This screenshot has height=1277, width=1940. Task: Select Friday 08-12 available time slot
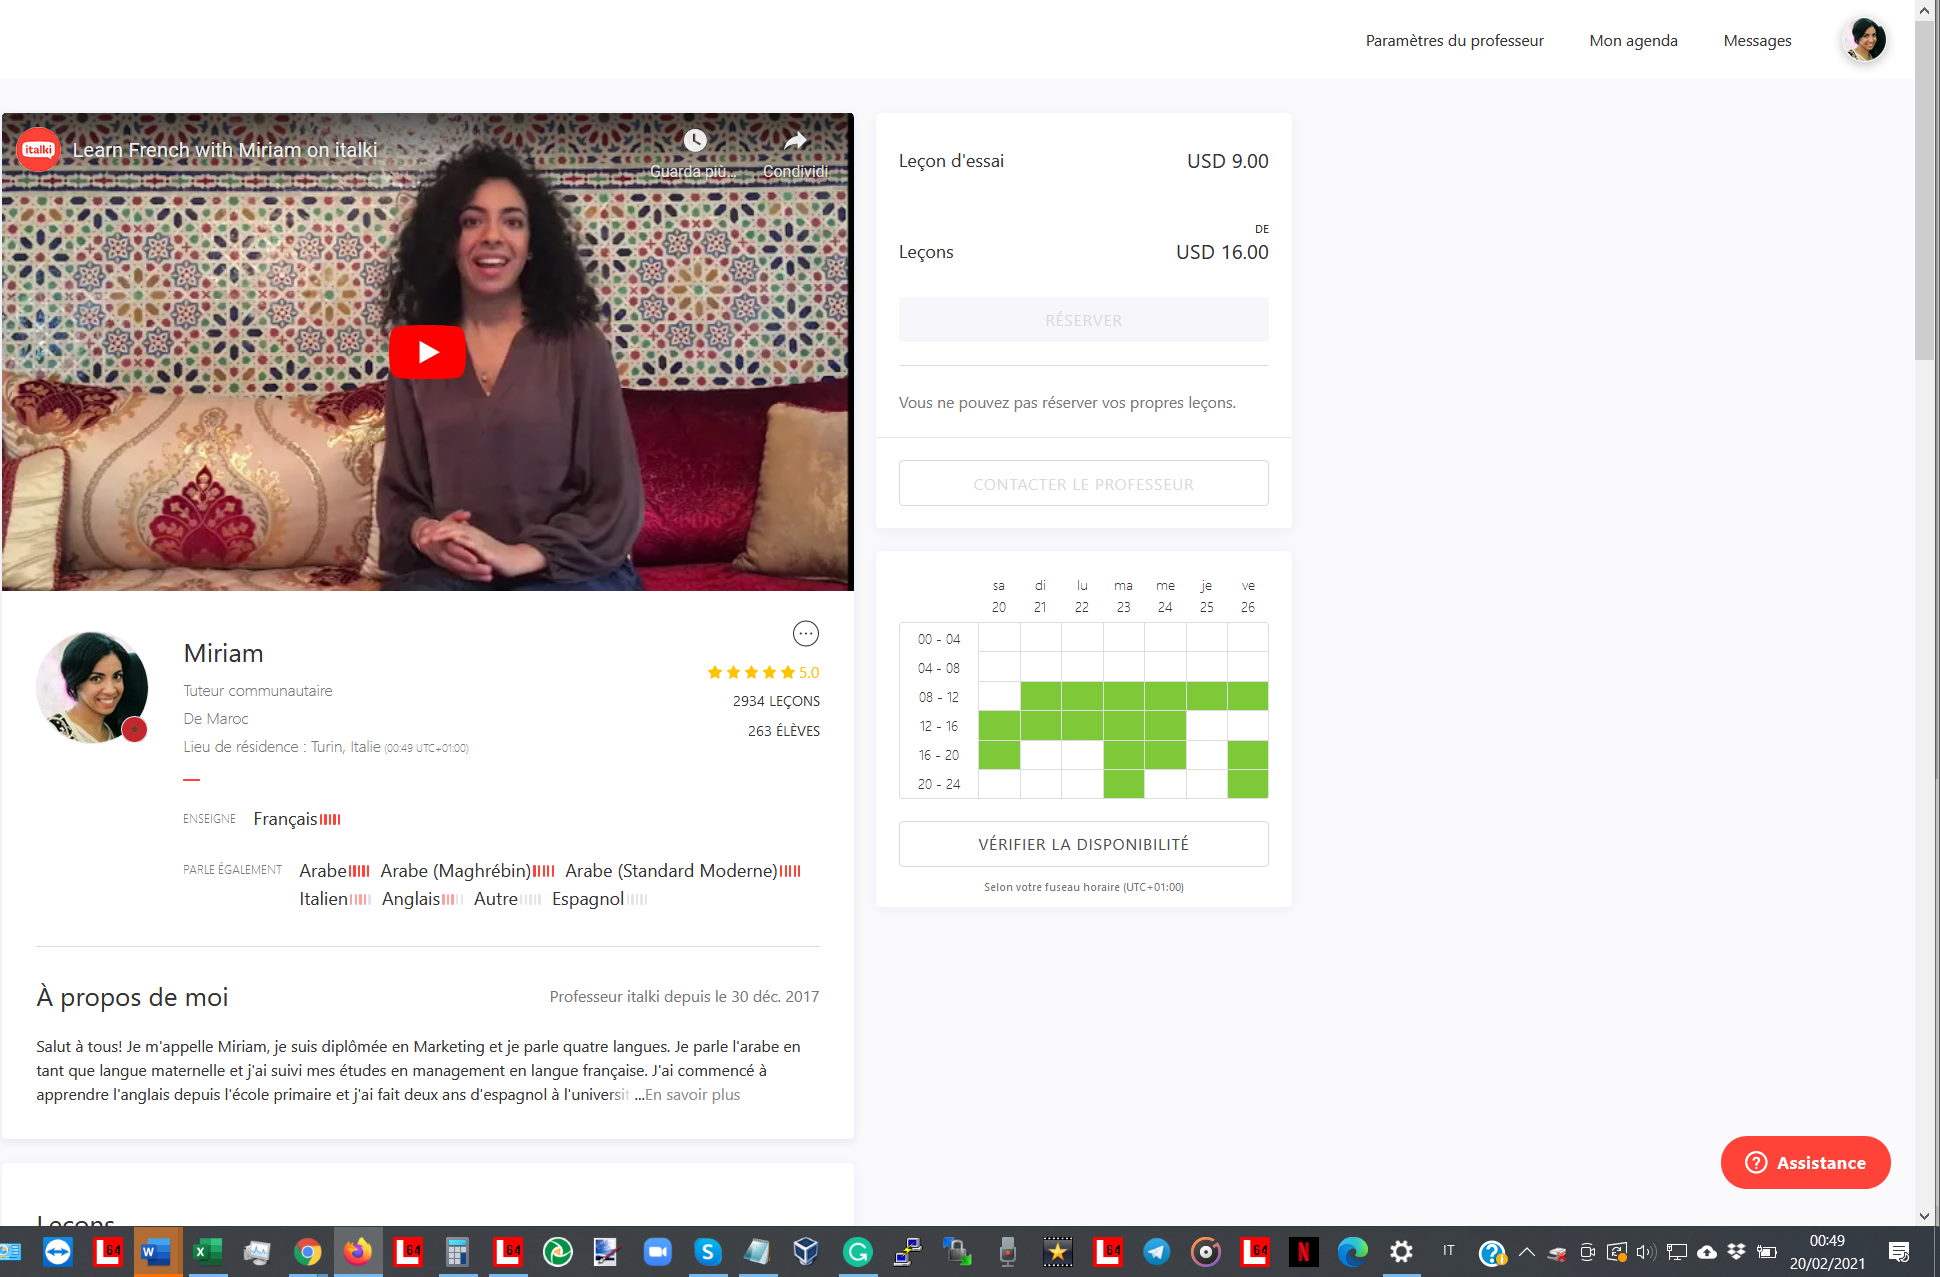point(1248,697)
